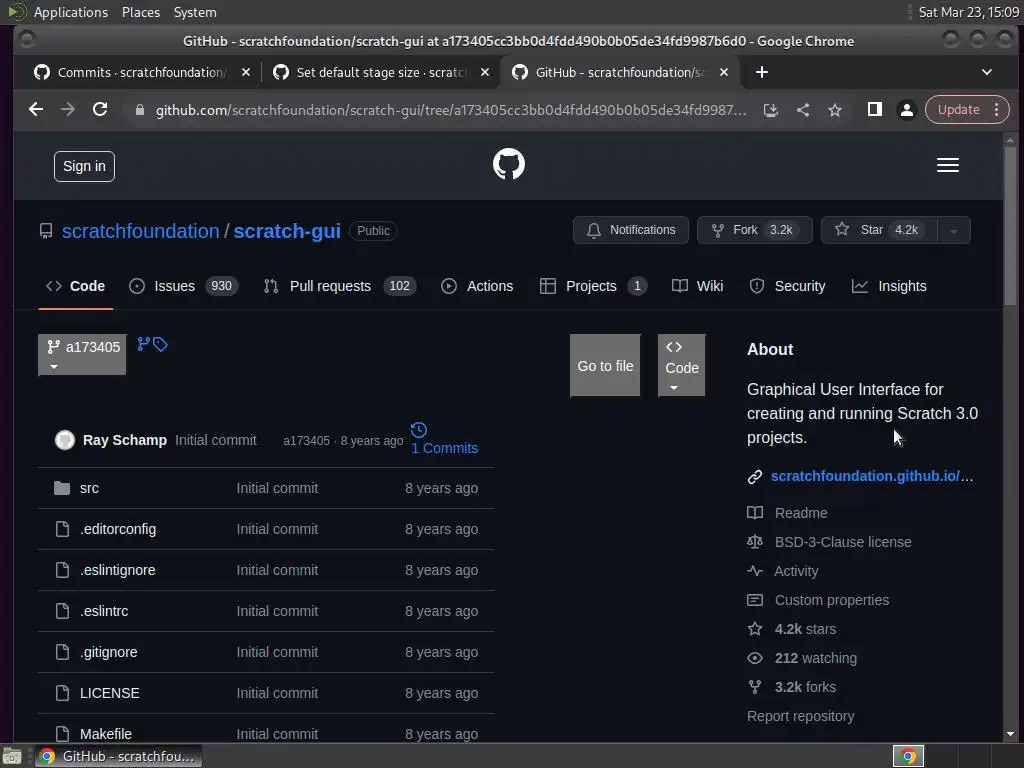Click the Chrome Update button
This screenshot has height=768, width=1024.
[x=958, y=110]
